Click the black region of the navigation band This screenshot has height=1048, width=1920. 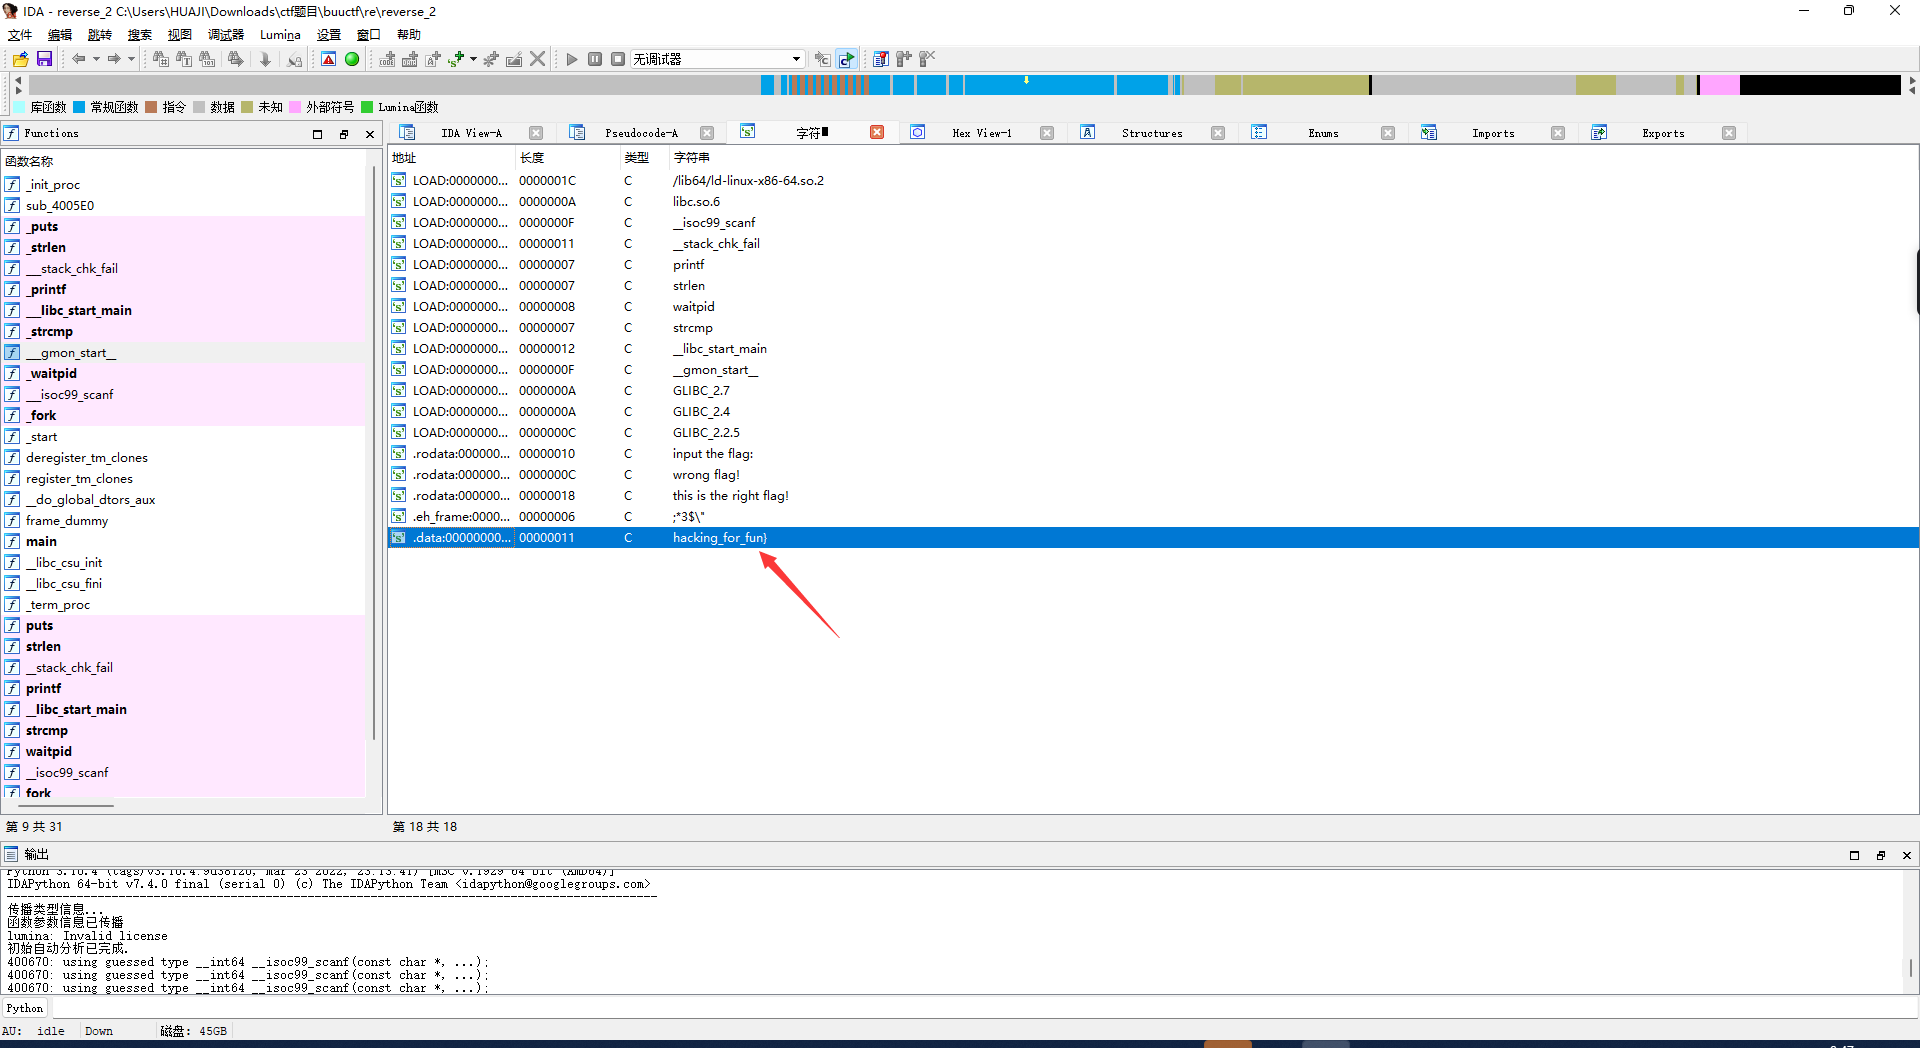click(1820, 85)
